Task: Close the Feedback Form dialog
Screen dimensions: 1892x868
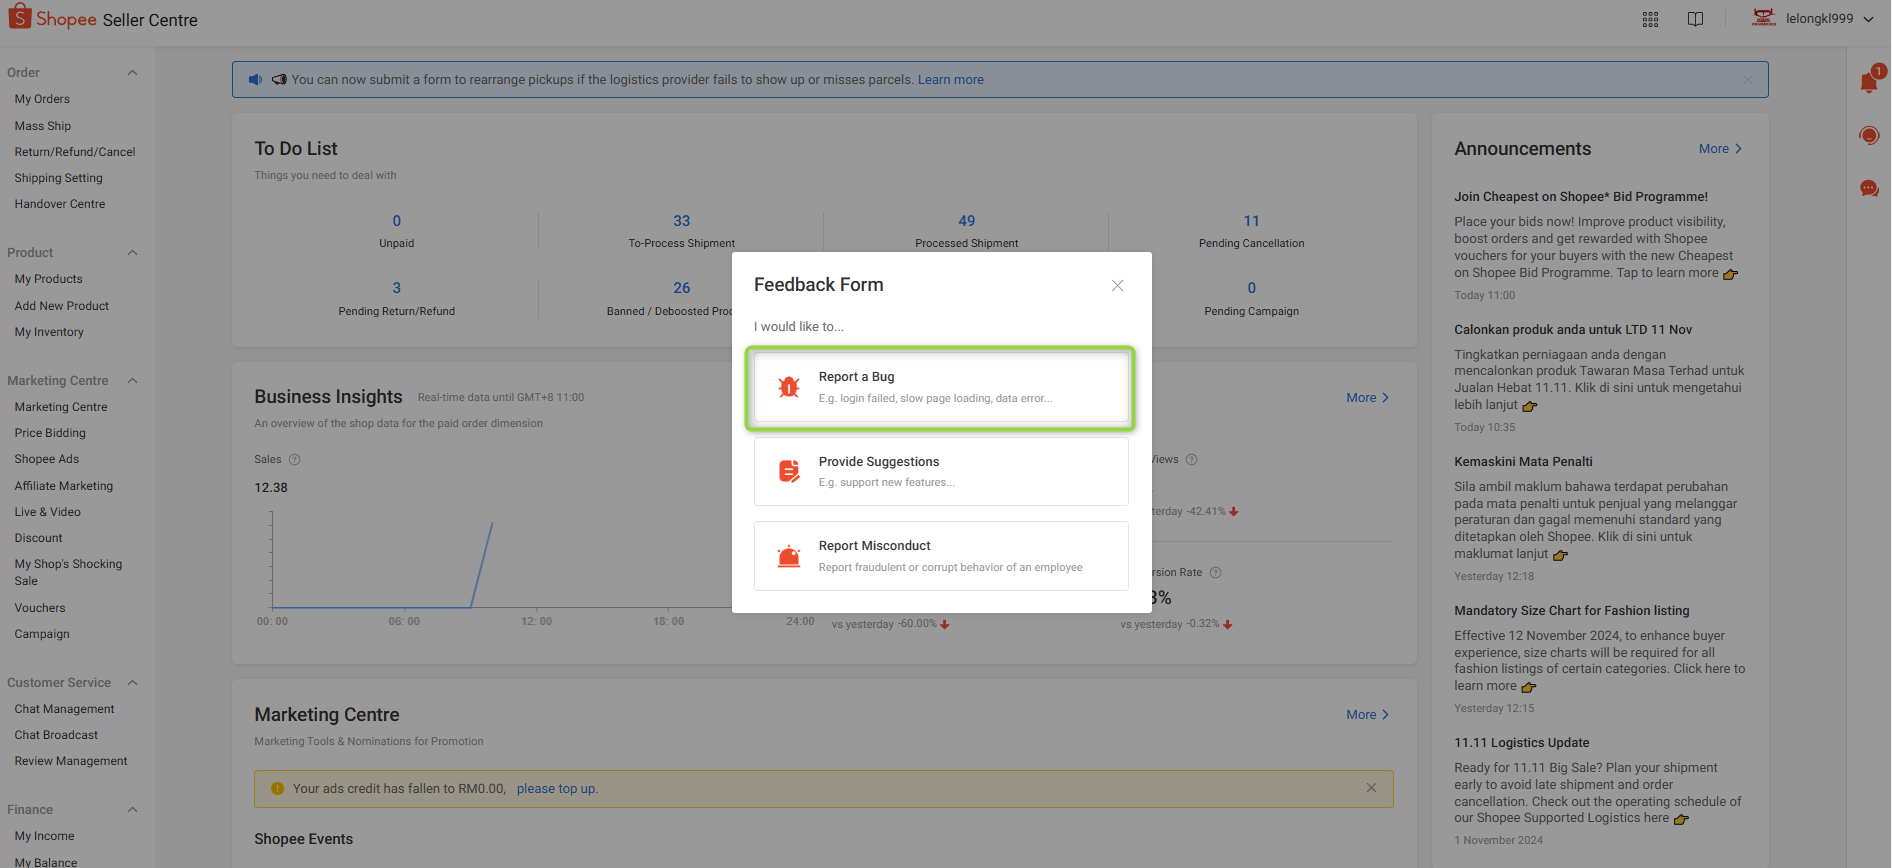Action: coord(1117,286)
